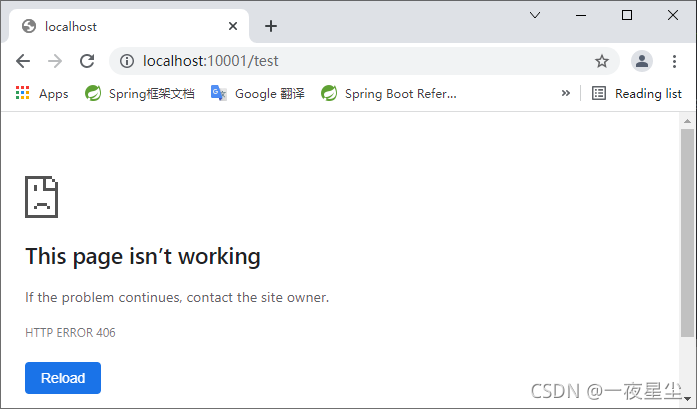Screen dimensions: 697x409
Task: Open Apps bookmark shortcut
Action: pos(42,94)
